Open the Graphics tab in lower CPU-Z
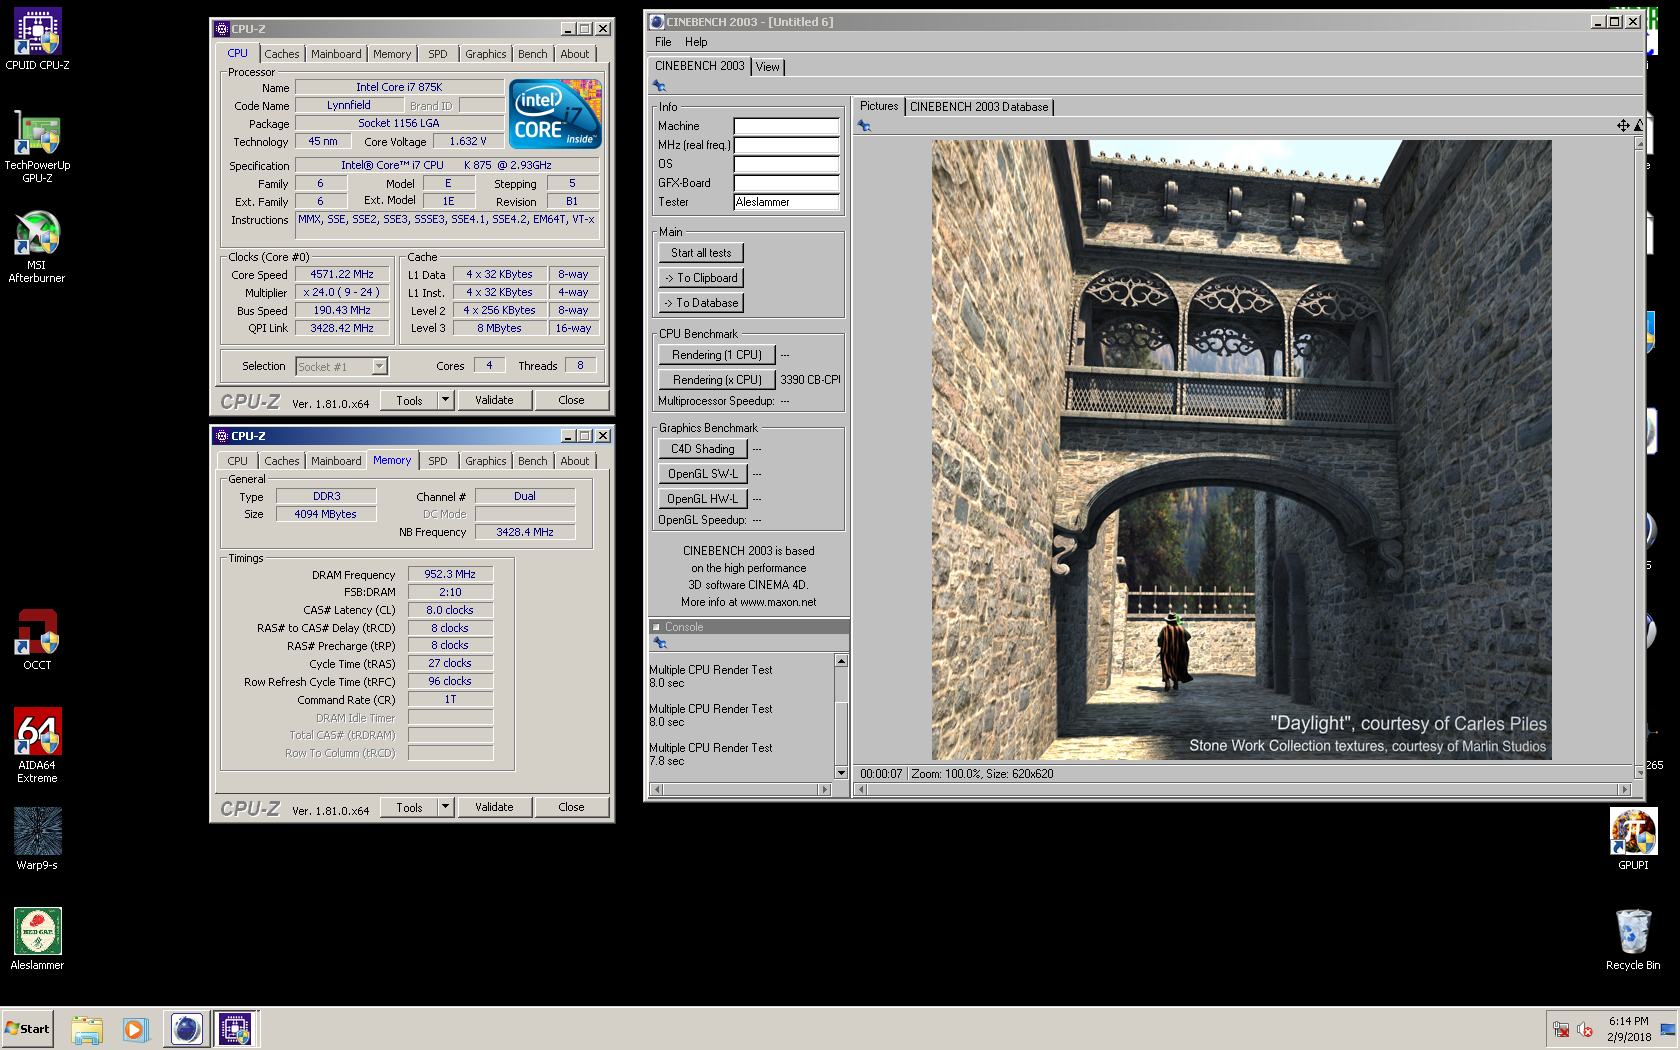The image size is (1680, 1050). [486, 461]
